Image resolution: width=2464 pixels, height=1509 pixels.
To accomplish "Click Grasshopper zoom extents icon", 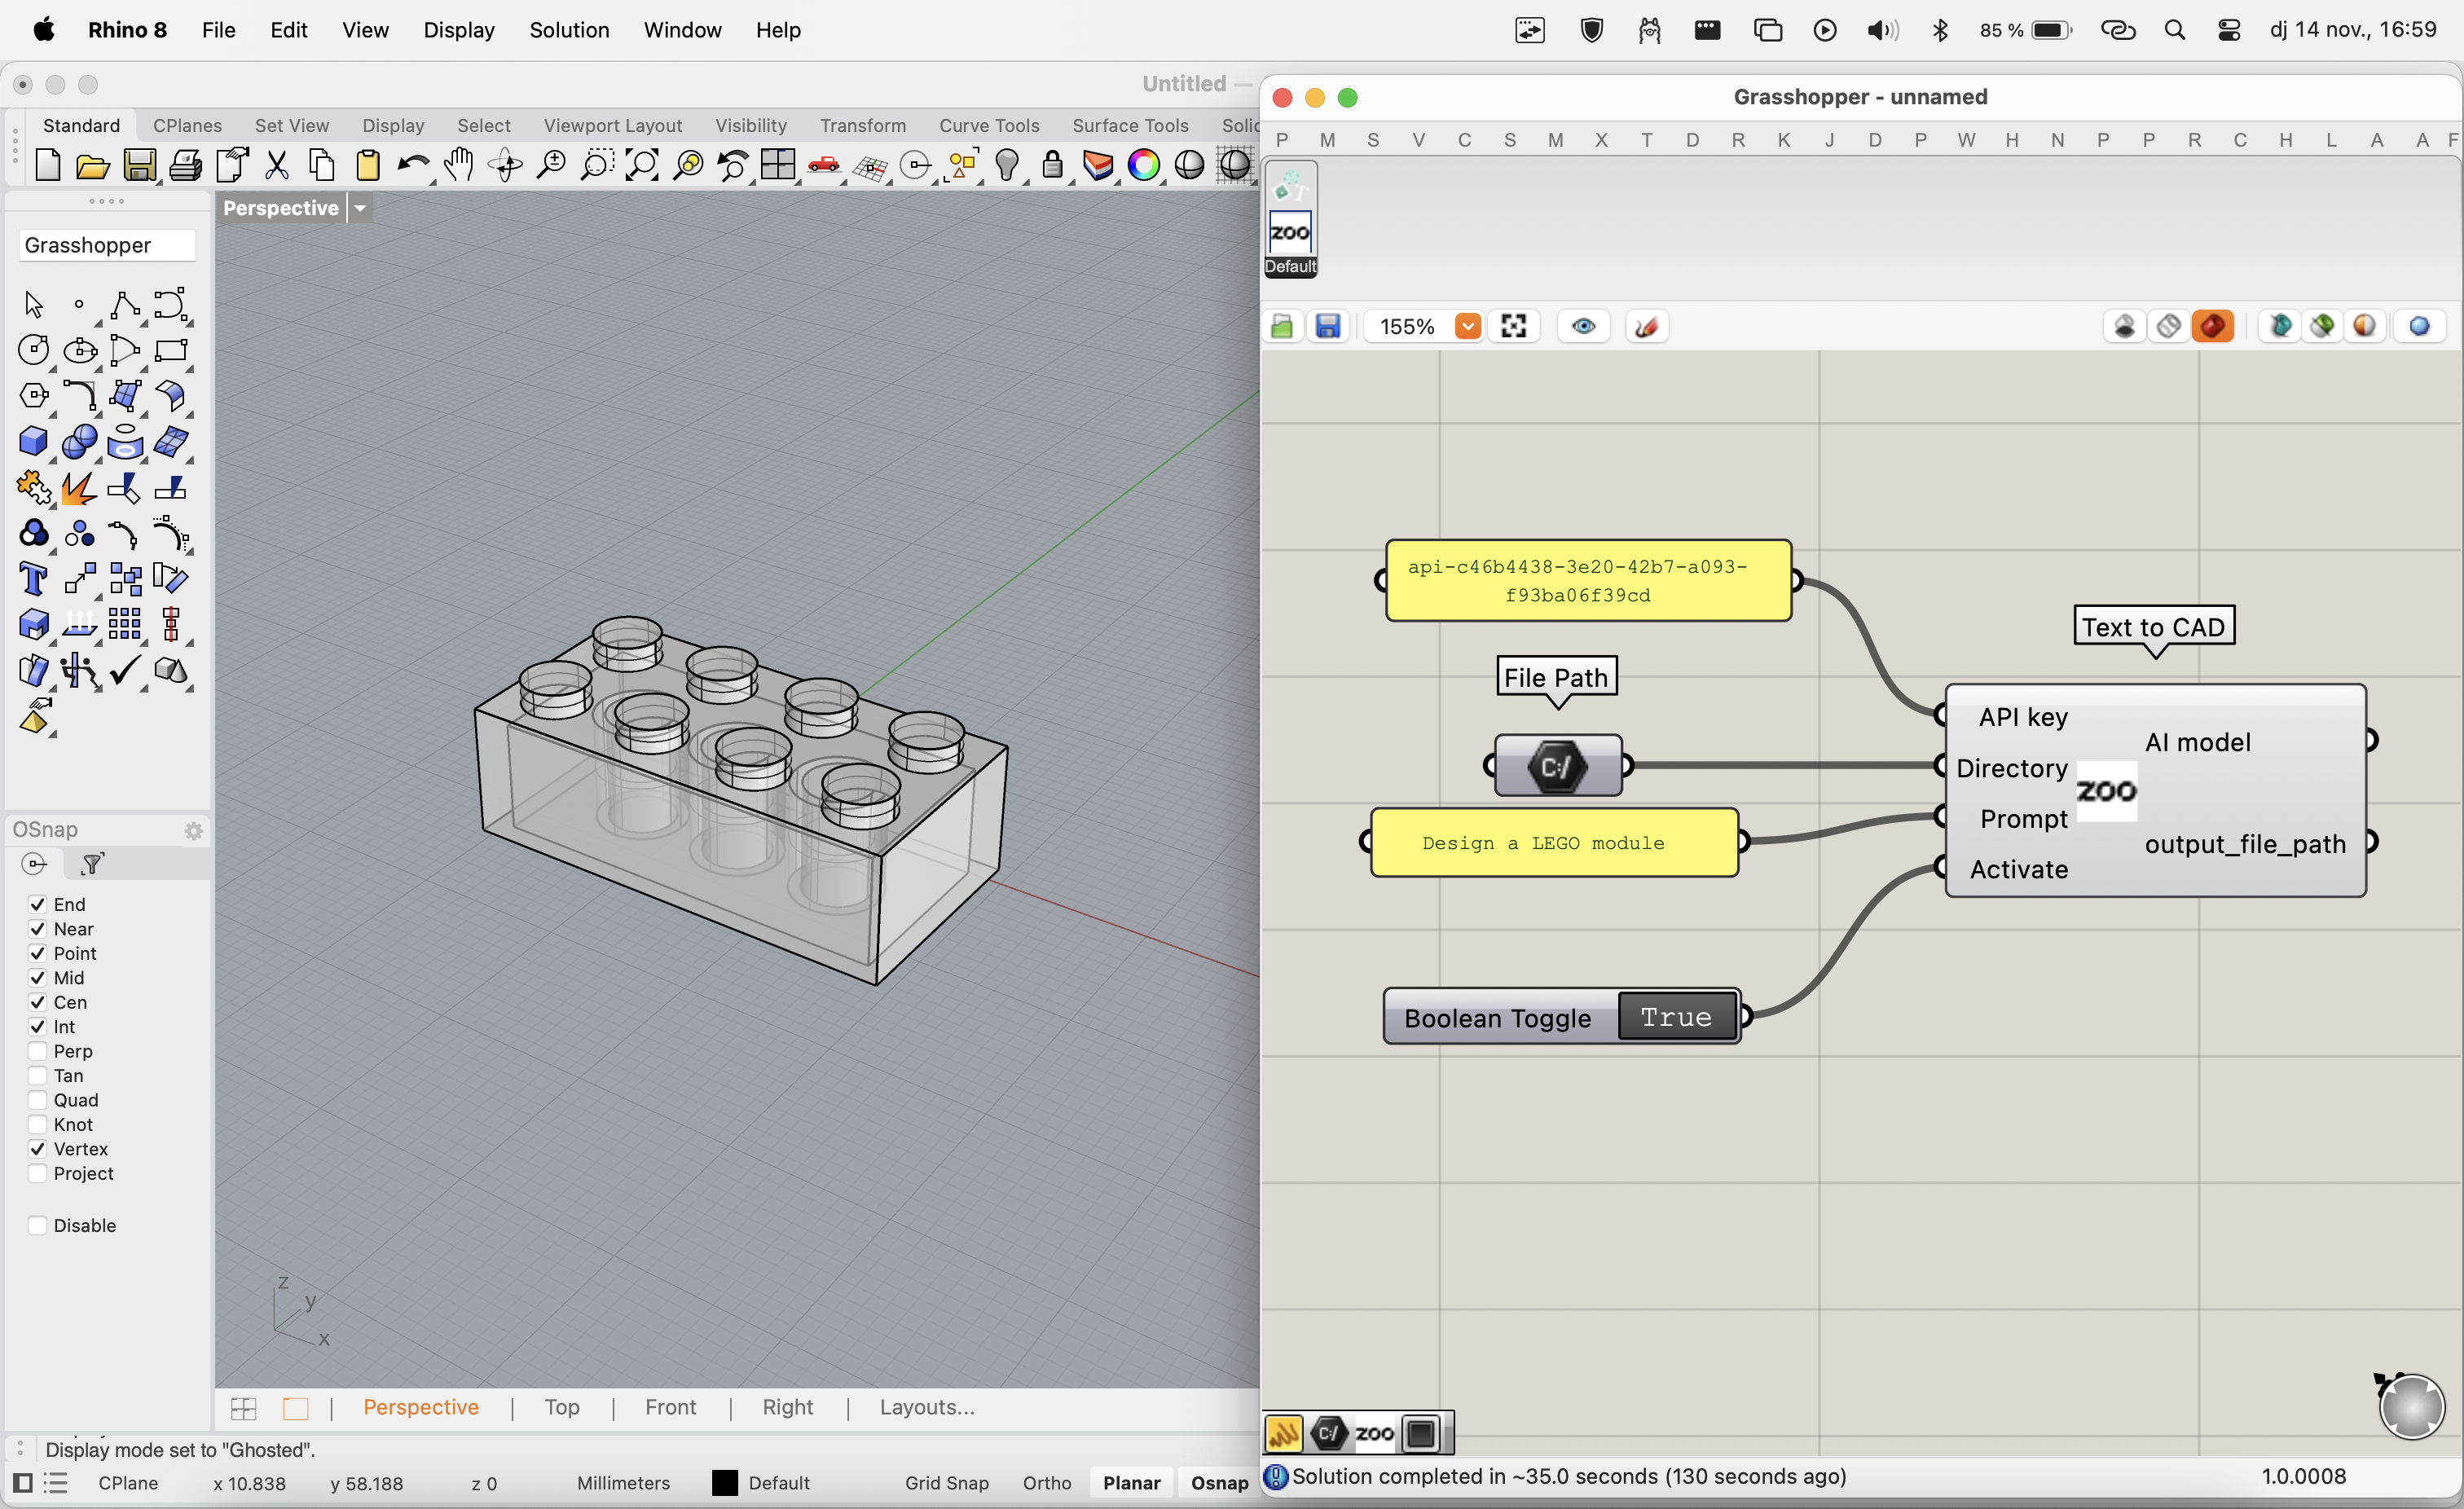I will pyautogui.click(x=1514, y=327).
